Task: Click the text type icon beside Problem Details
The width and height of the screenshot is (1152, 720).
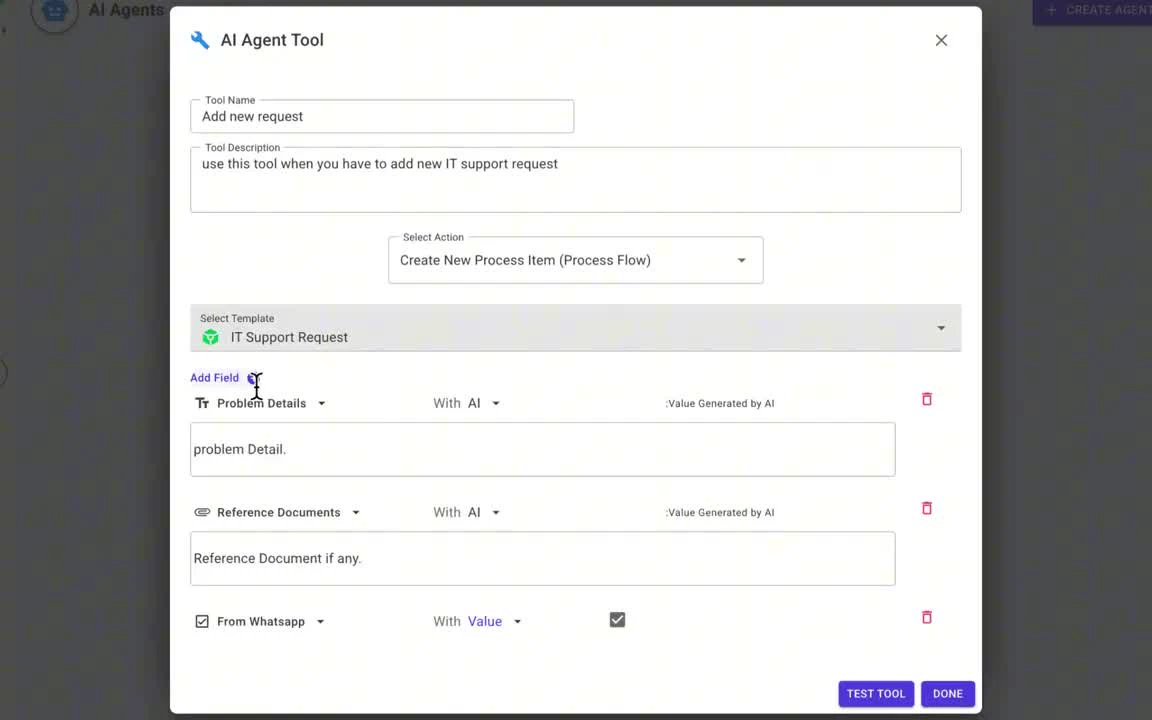Action: 202,403
